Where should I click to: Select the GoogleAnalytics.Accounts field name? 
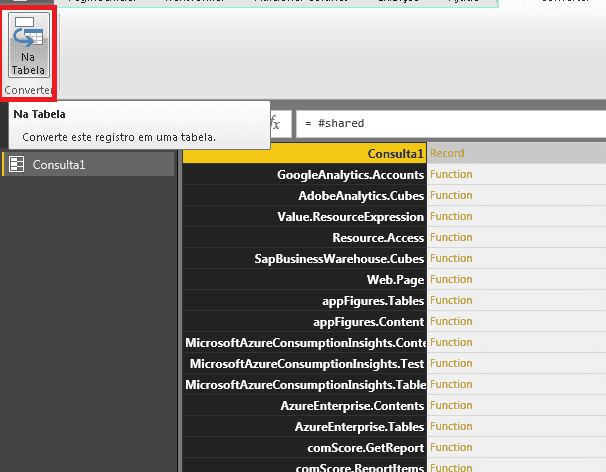tap(305, 174)
